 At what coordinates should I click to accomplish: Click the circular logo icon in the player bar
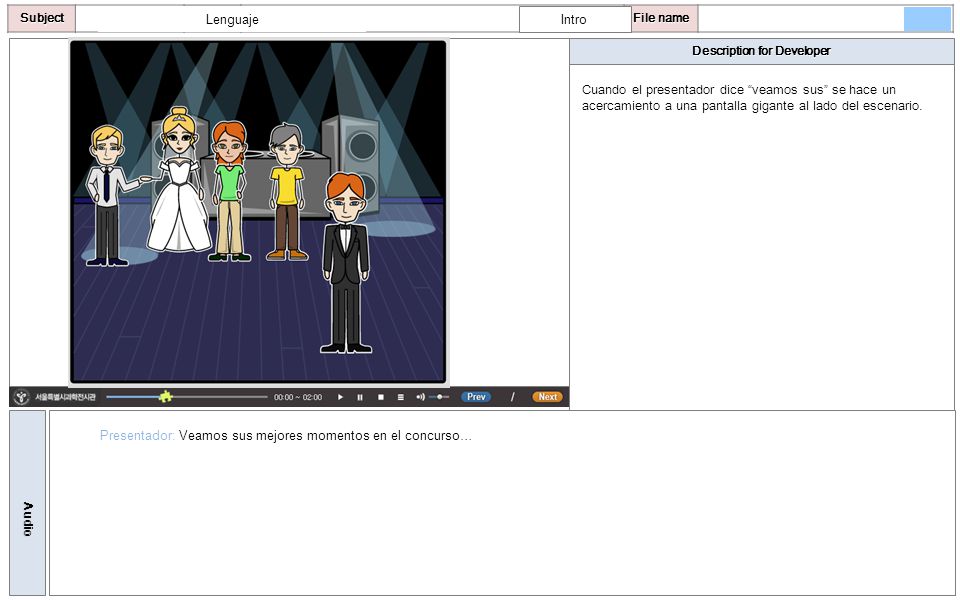(x=21, y=397)
